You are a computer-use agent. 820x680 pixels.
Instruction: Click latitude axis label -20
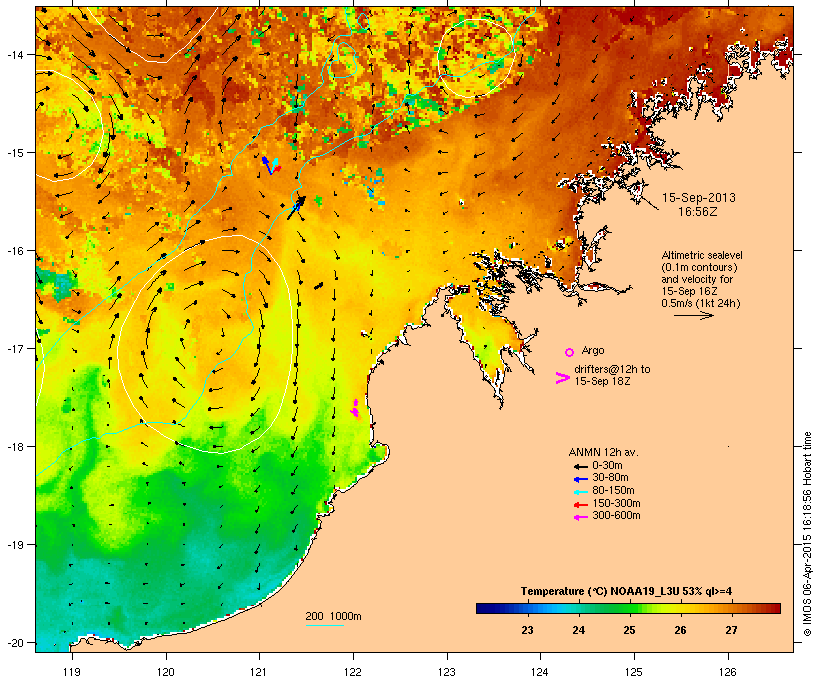15,643
